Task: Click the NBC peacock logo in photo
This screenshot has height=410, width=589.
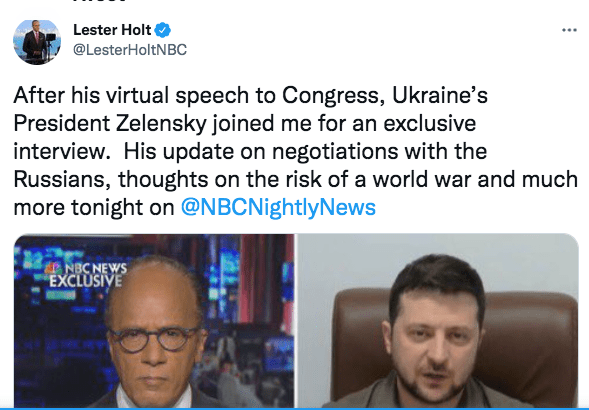Action: [x=53, y=268]
